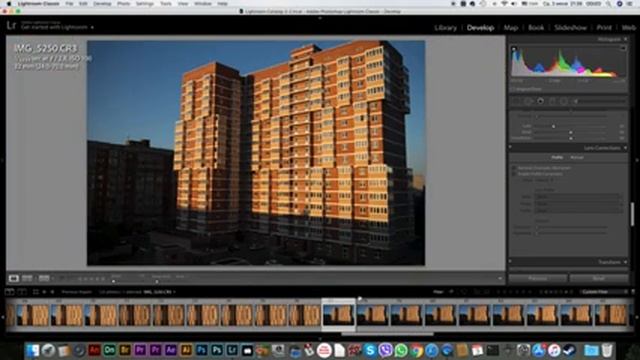Click the filmstrip horizontal scrollbar
Screen dimensions: 640x360
[387, 334]
